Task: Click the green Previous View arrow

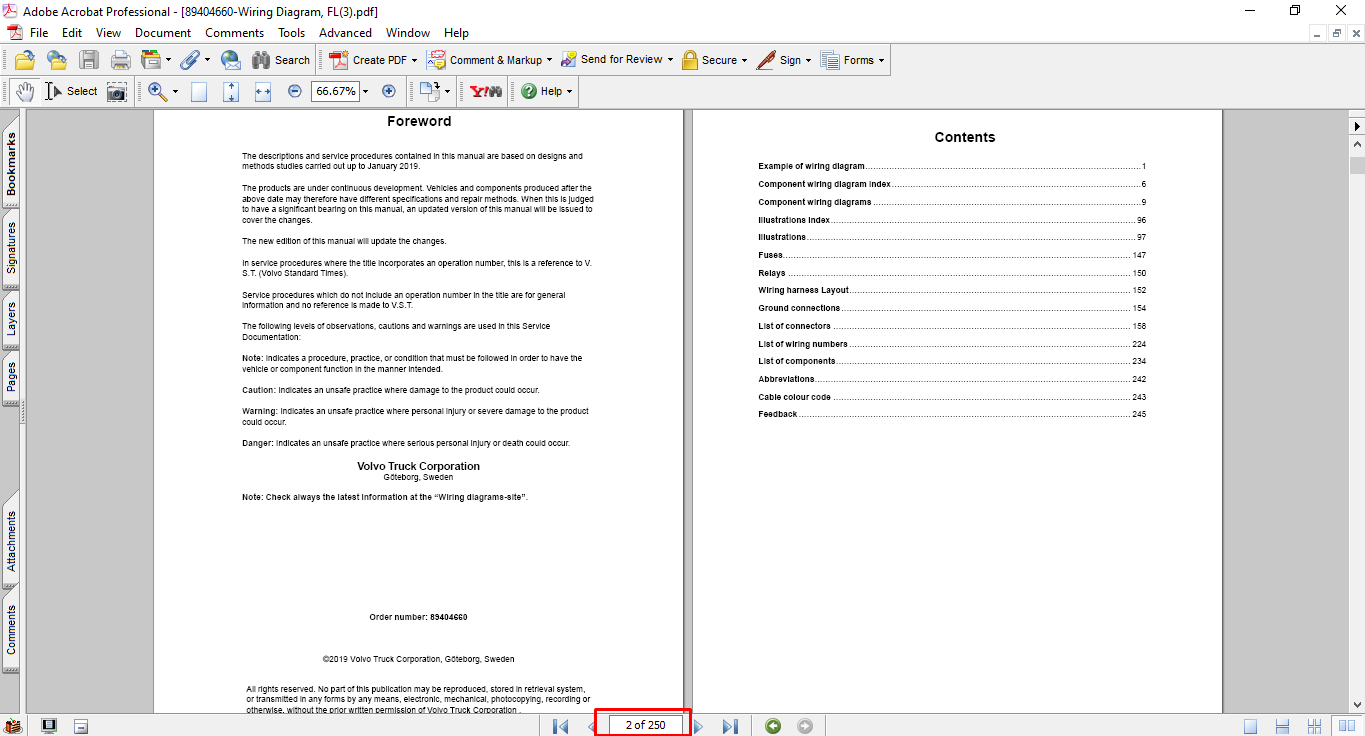Action: click(x=773, y=726)
